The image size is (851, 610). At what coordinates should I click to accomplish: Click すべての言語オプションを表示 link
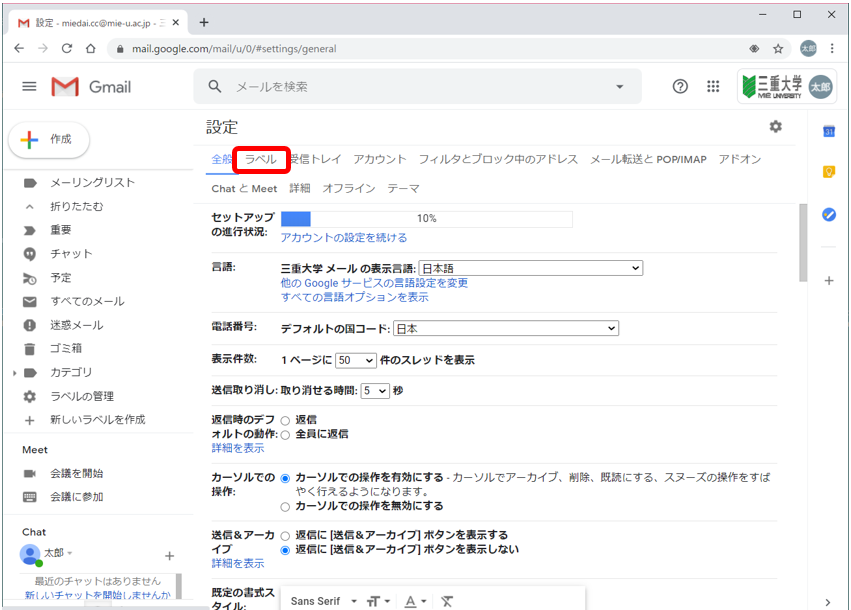click(x=354, y=297)
